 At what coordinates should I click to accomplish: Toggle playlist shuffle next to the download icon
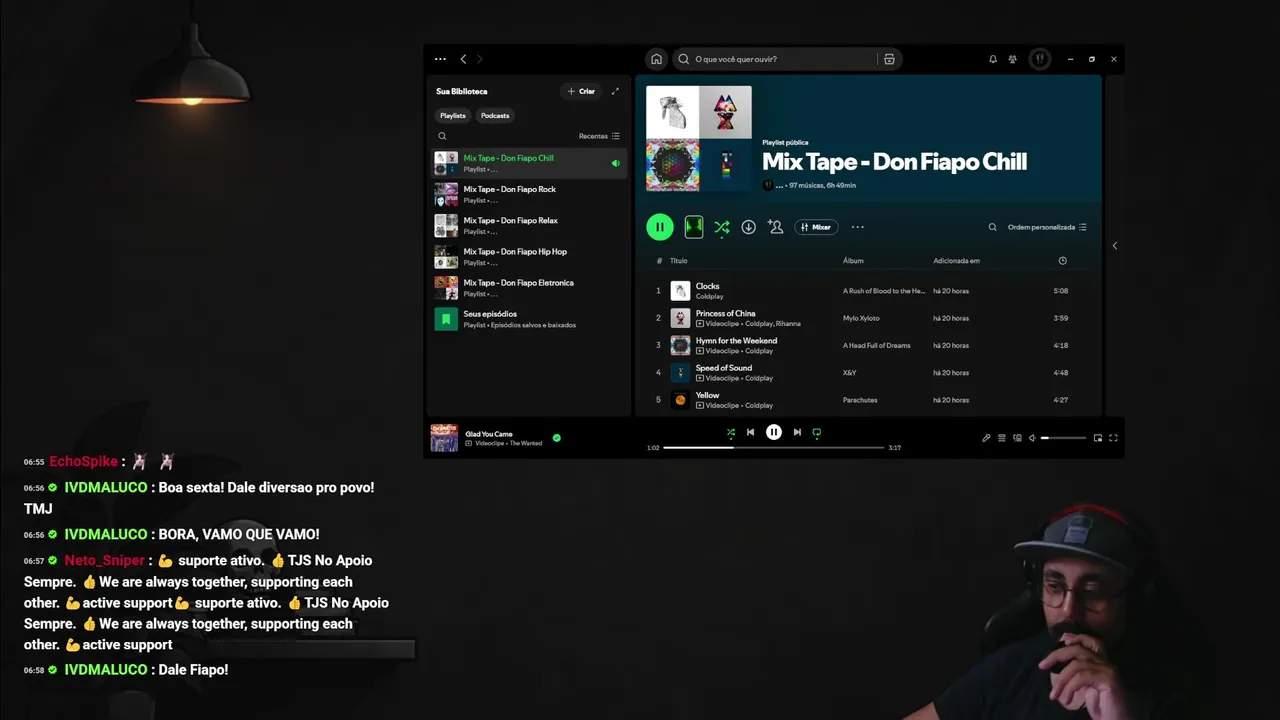722,227
